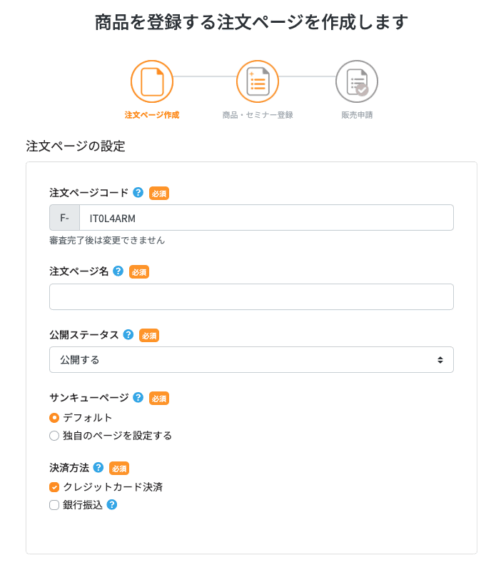This screenshot has width=501, height=565.
Task: Uncheck クレジットカード決済 checkbox
Action: click(x=54, y=487)
